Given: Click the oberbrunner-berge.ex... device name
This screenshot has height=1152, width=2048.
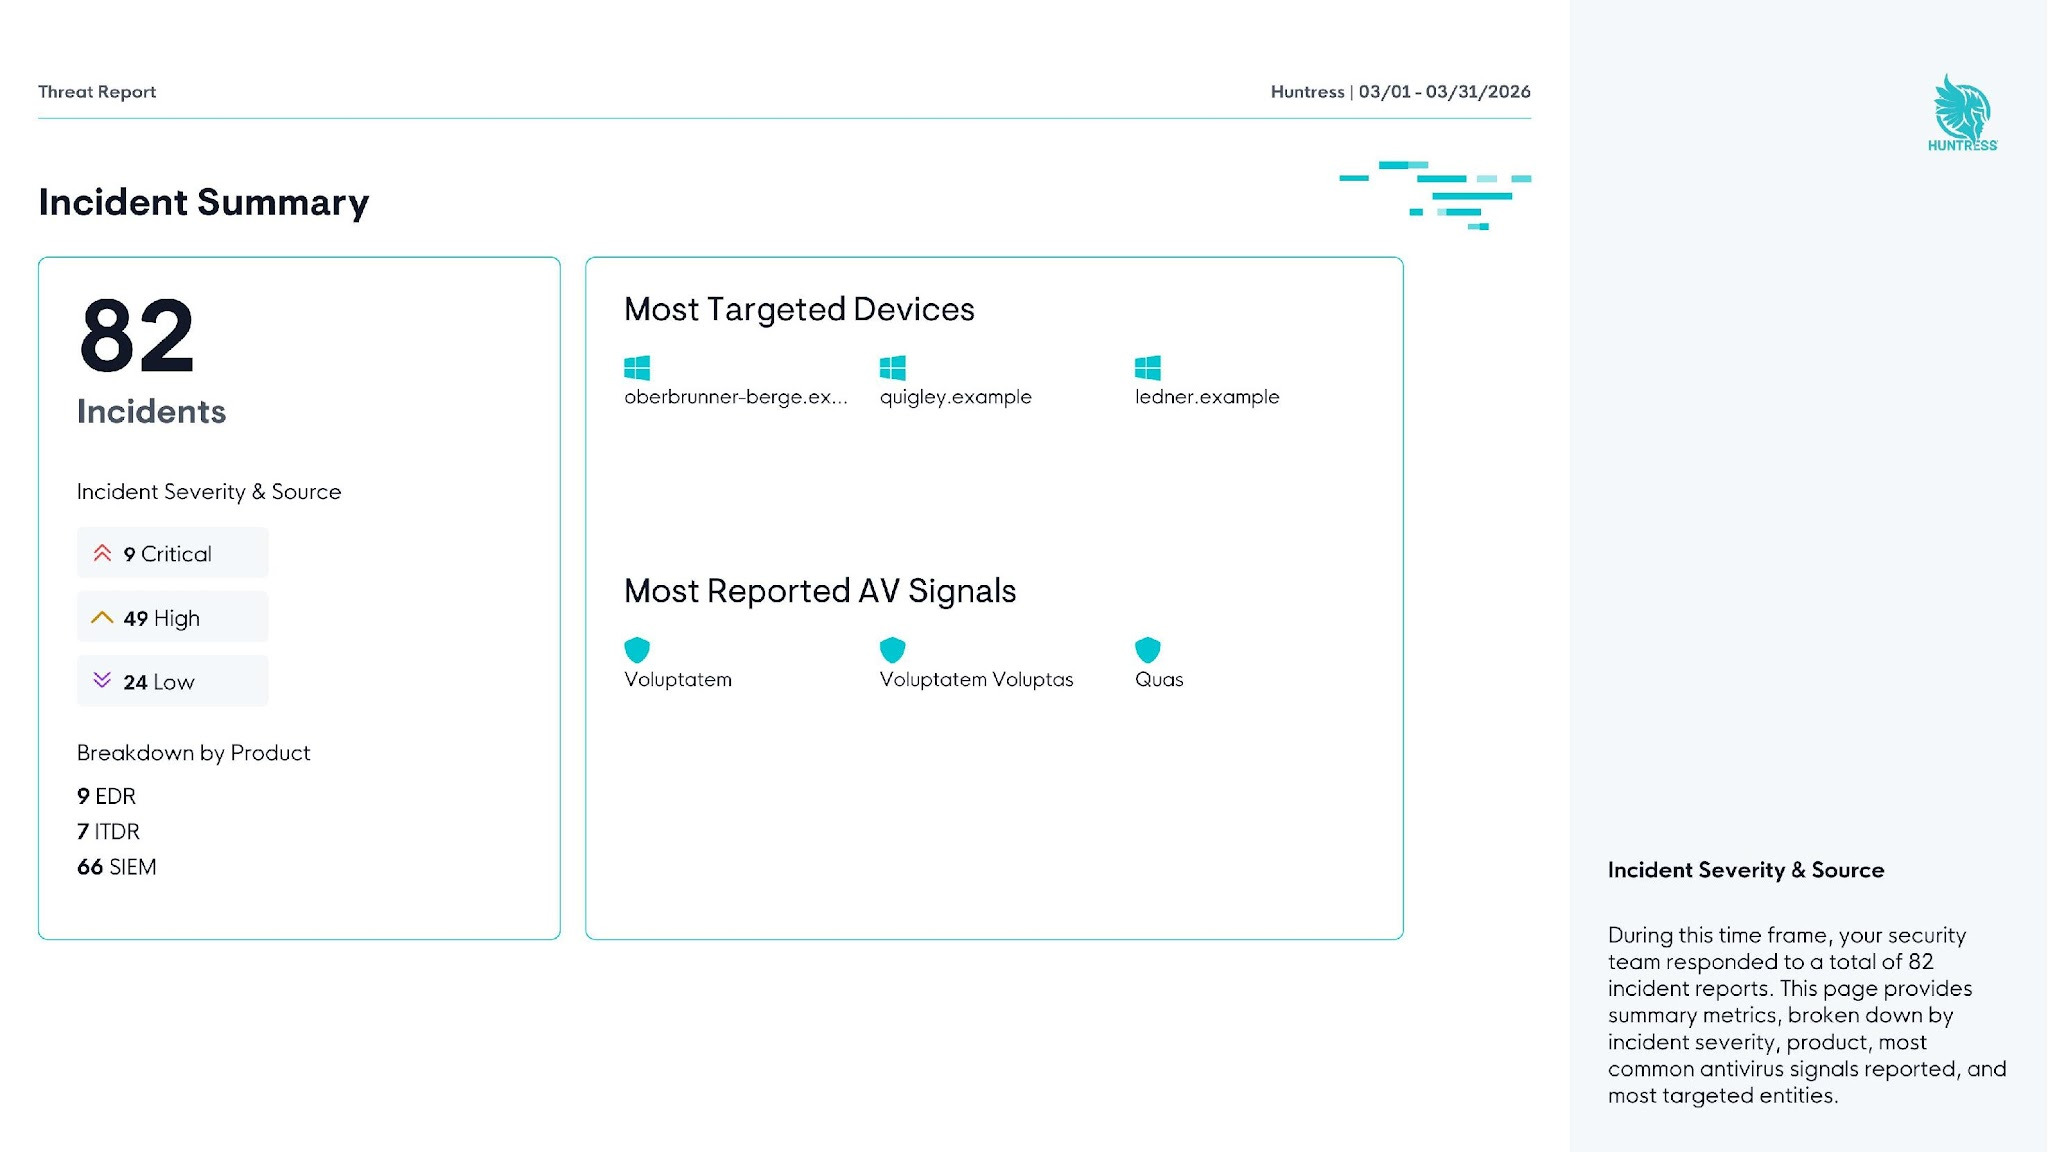Looking at the screenshot, I should pos(736,397).
